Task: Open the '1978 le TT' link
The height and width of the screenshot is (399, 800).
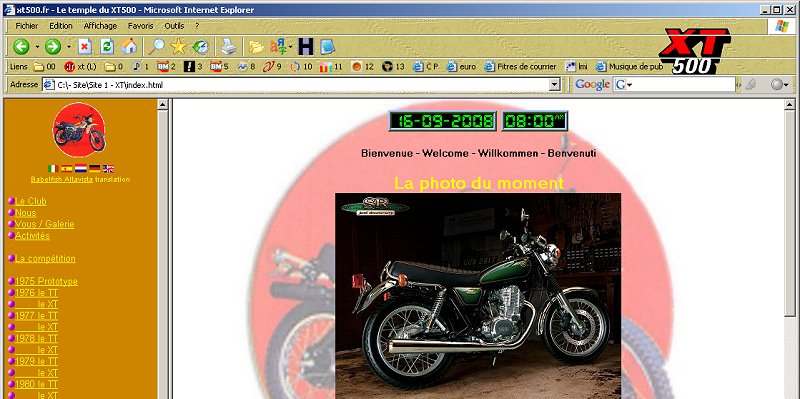Action: tap(36, 338)
